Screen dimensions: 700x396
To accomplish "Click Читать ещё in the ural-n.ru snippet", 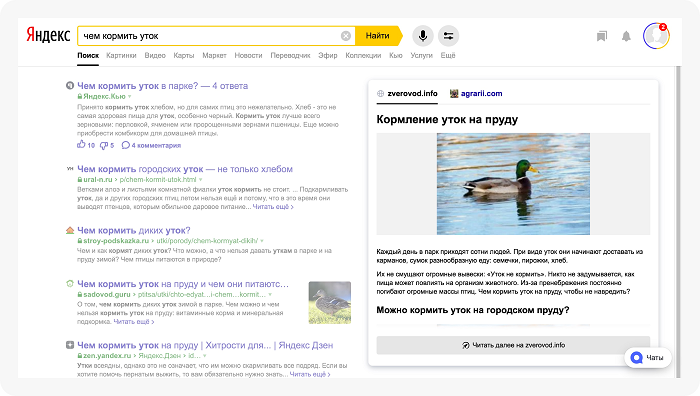I will click(273, 207).
